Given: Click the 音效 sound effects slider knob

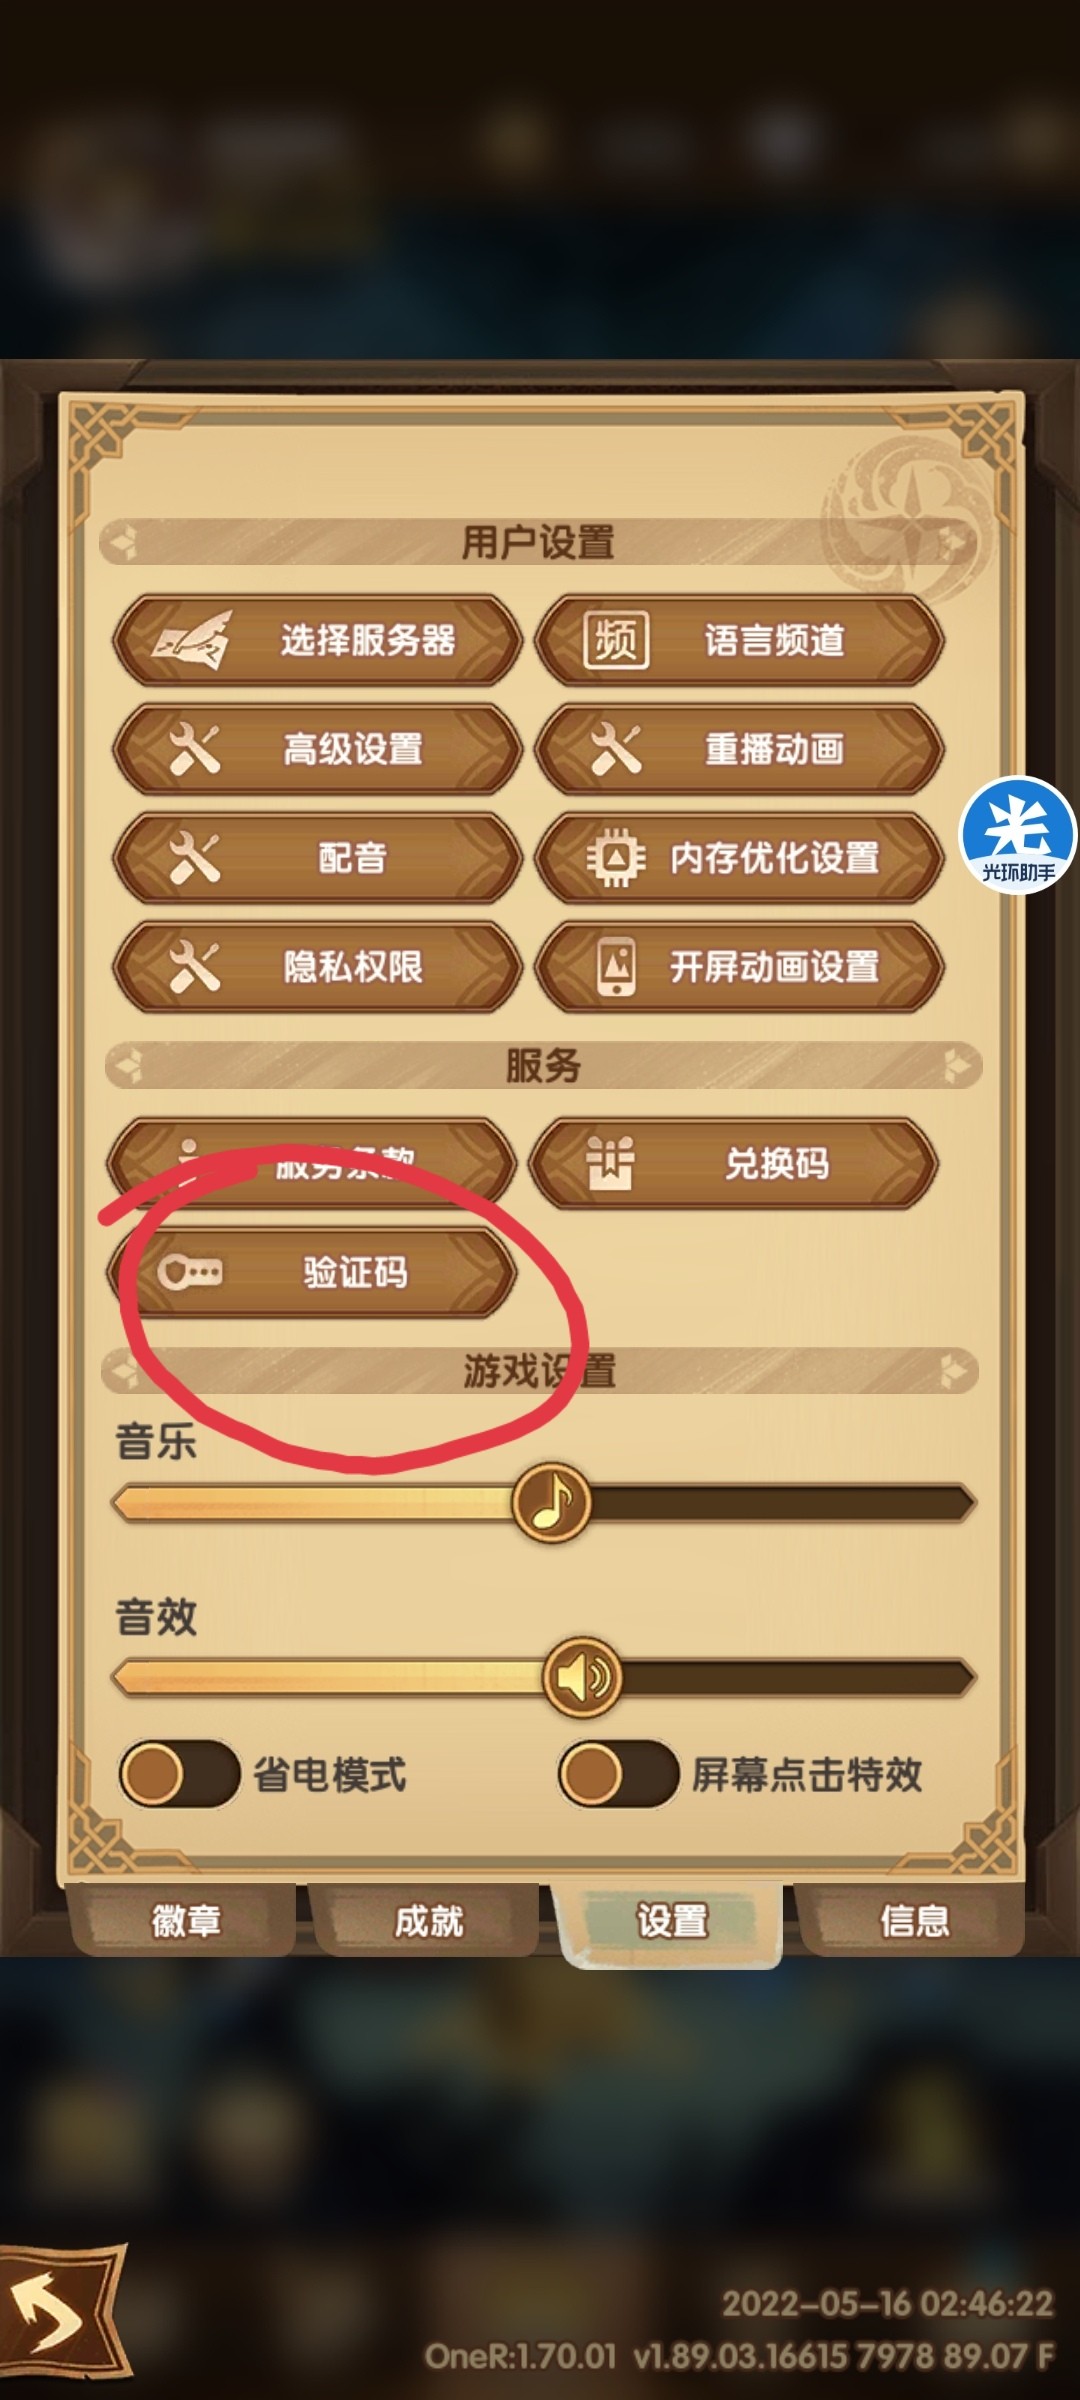Looking at the screenshot, I should click(x=582, y=1677).
